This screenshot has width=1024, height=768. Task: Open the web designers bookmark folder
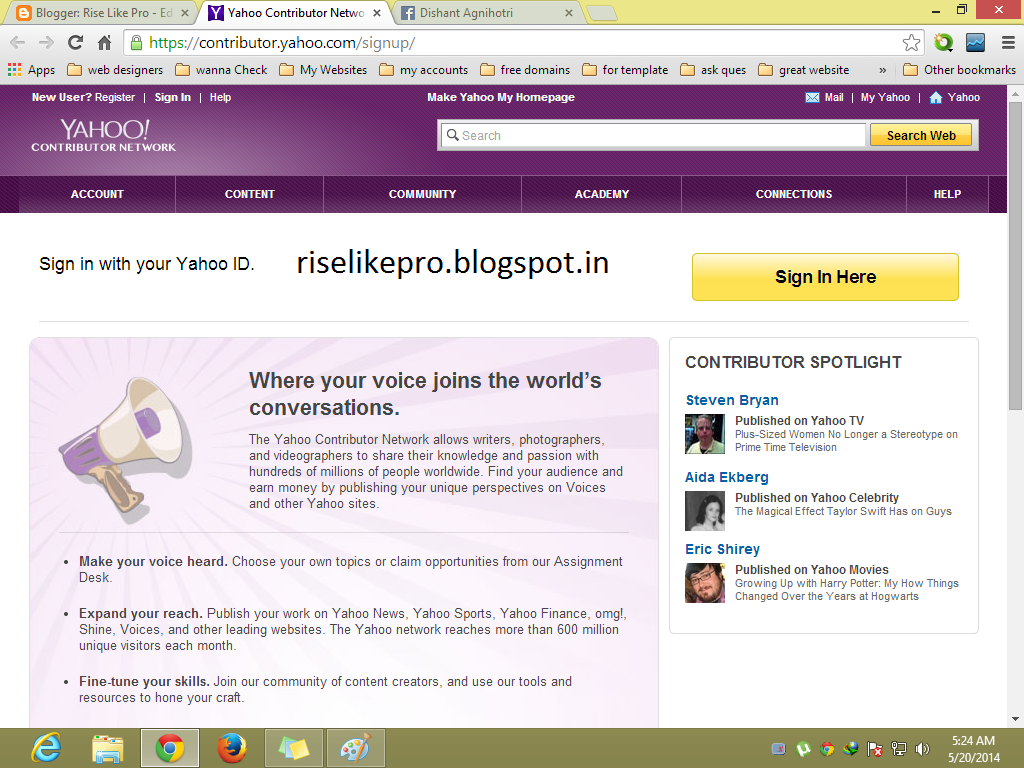click(115, 70)
